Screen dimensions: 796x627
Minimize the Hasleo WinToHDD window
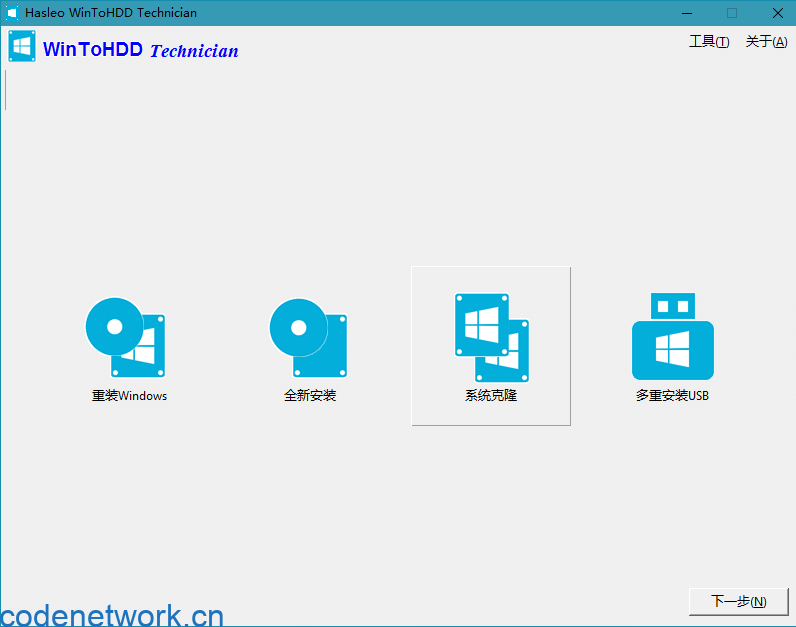pyautogui.click(x=687, y=13)
